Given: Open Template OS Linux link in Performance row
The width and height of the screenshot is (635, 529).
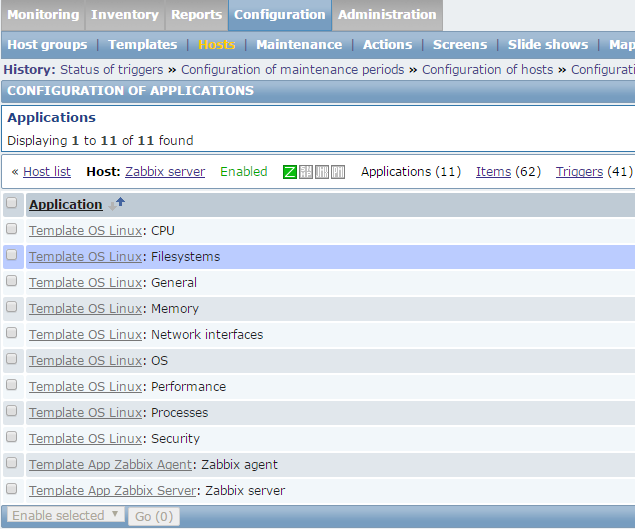Looking at the screenshot, I should pos(85,386).
